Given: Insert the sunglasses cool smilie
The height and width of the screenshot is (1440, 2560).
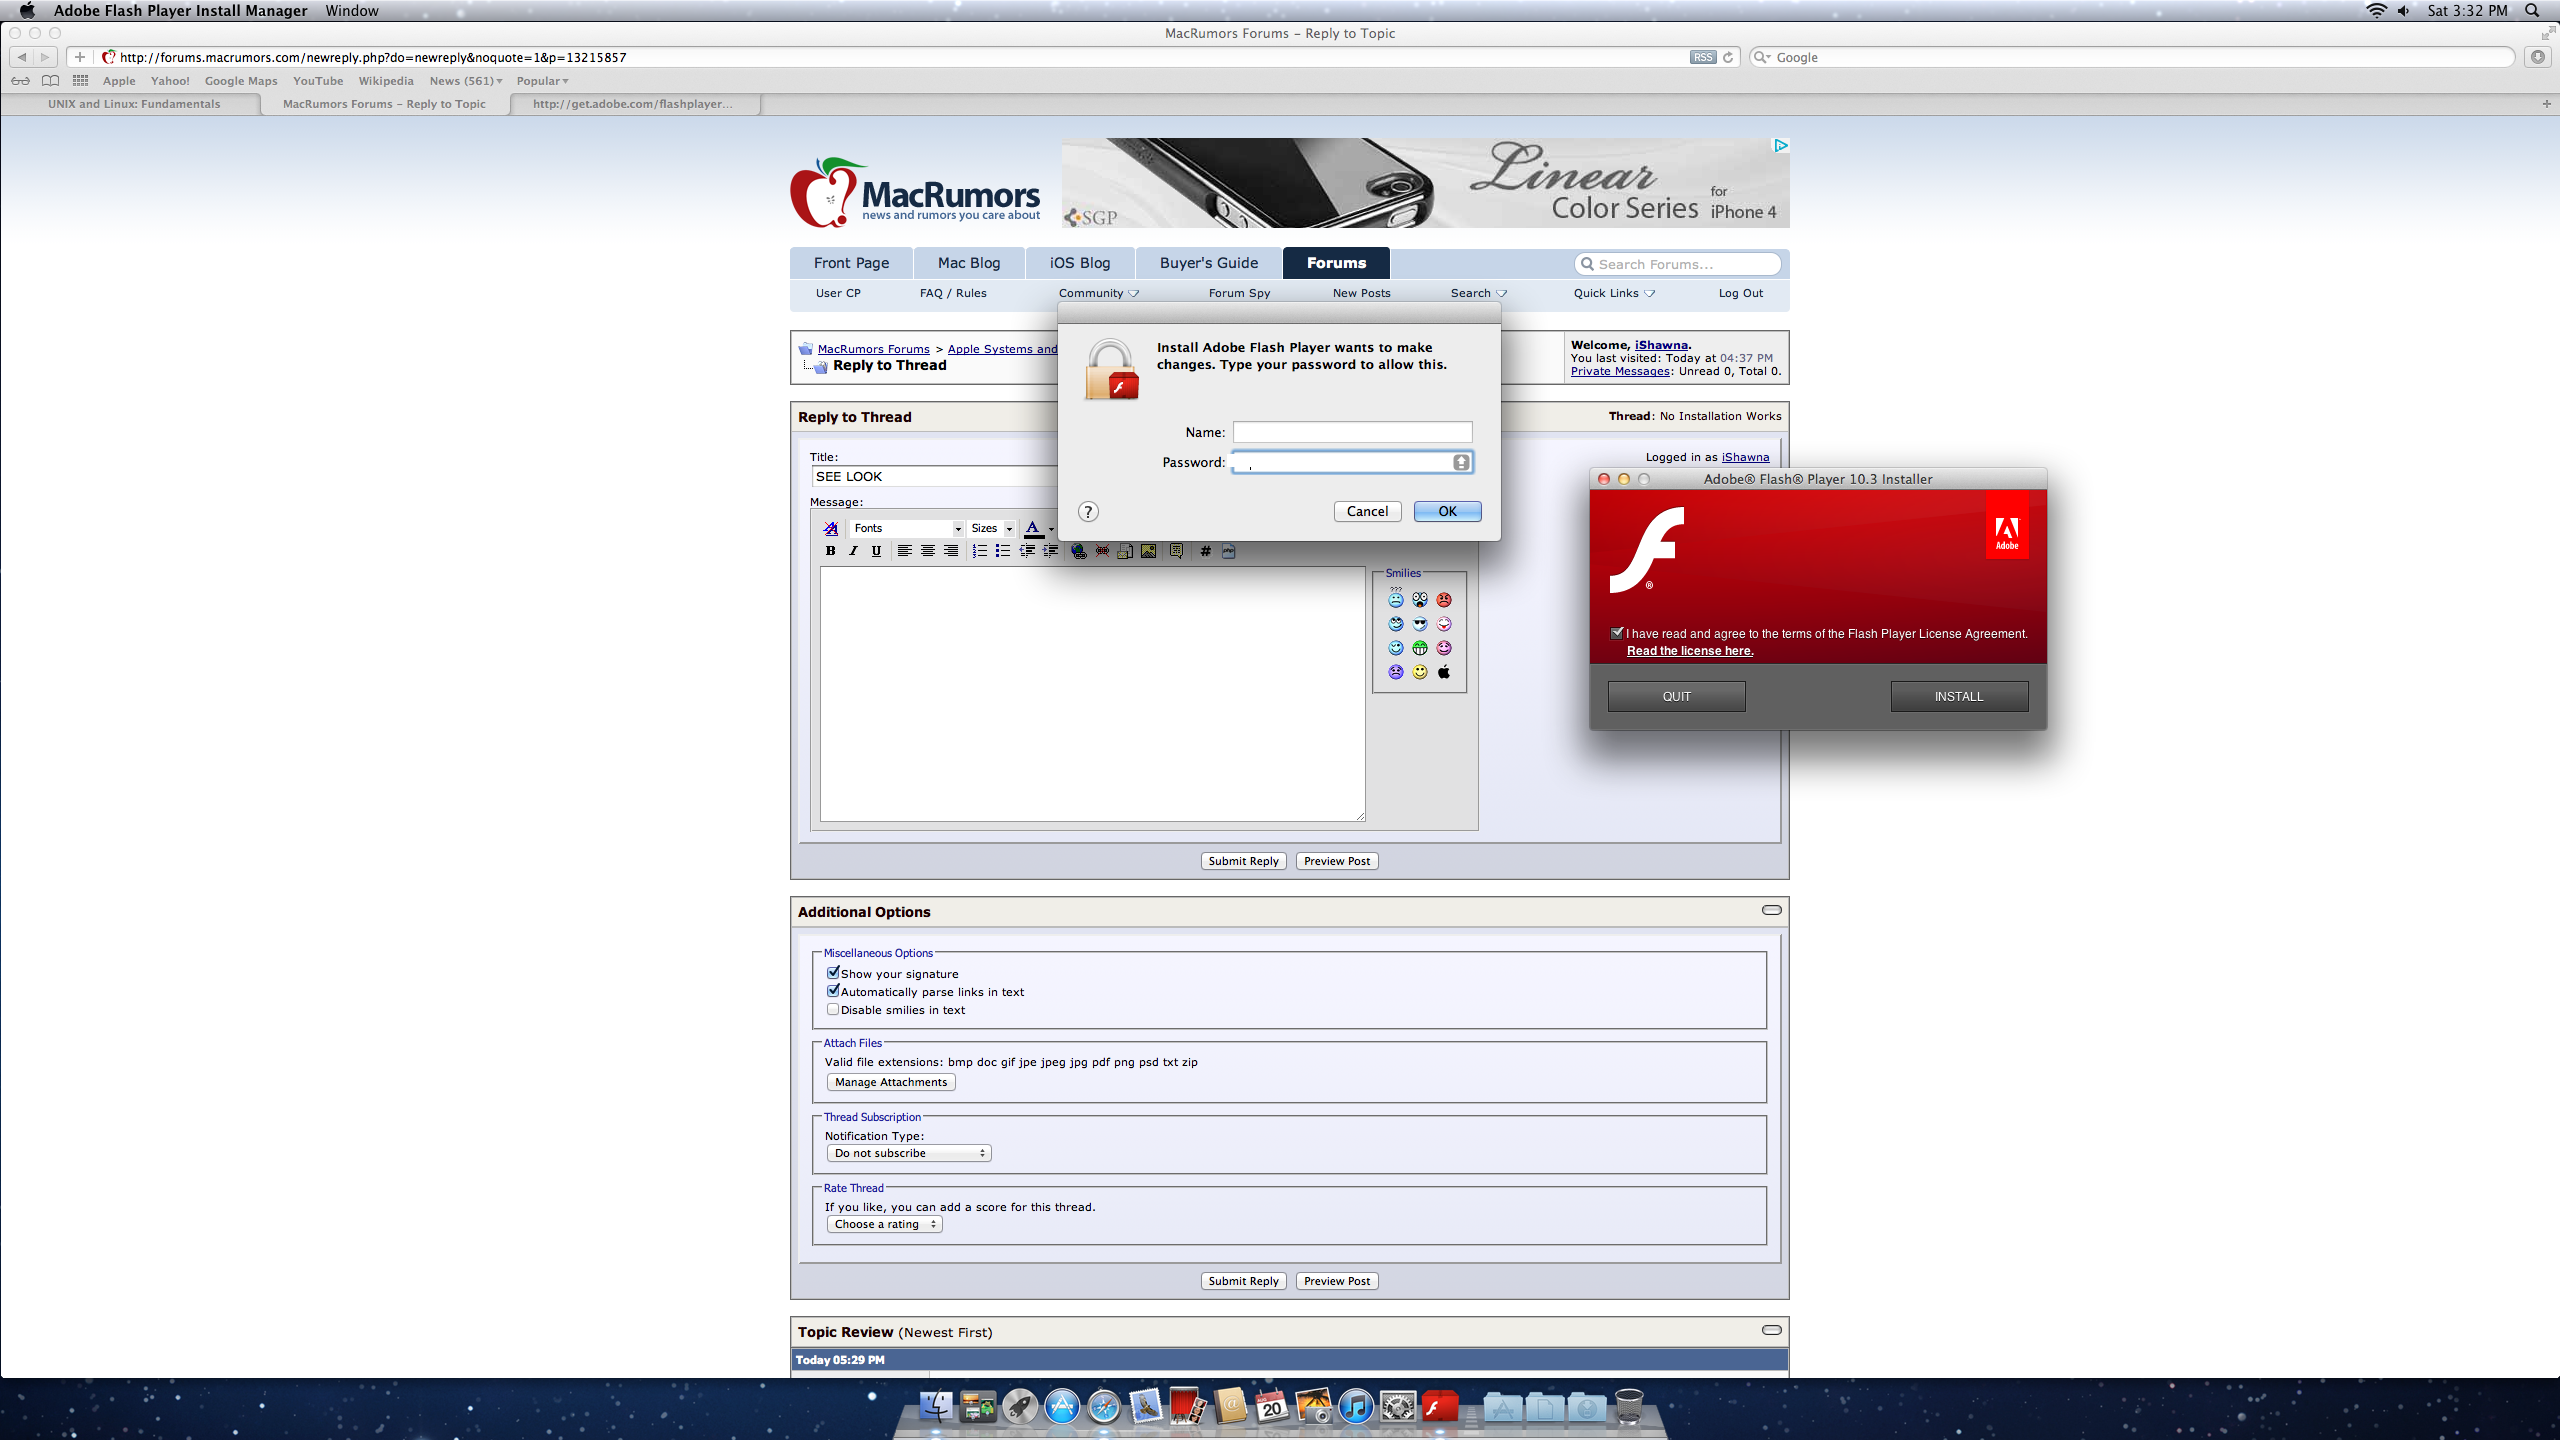Looking at the screenshot, I should pyautogui.click(x=1420, y=624).
